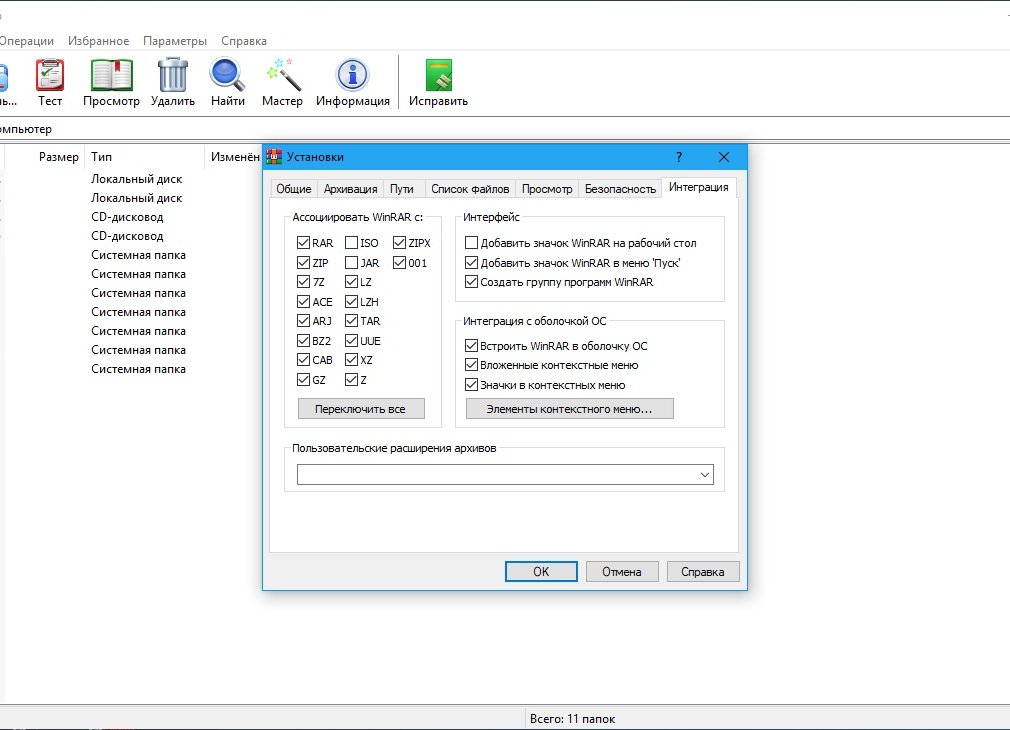This screenshot has width=1010, height=730.
Task: Toggle the UUE association checkbox
Action: point(351,341)
